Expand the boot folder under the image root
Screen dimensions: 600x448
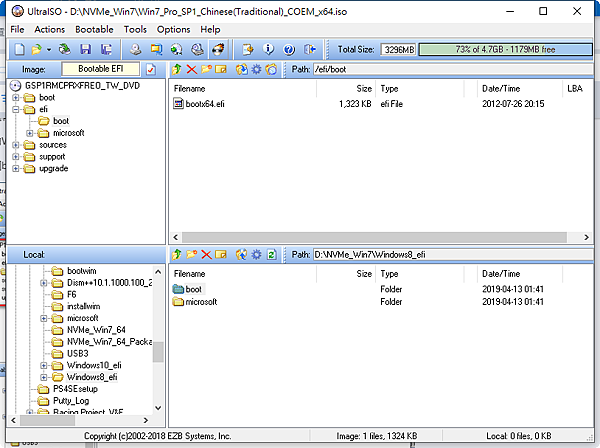[x=16, y=98]
